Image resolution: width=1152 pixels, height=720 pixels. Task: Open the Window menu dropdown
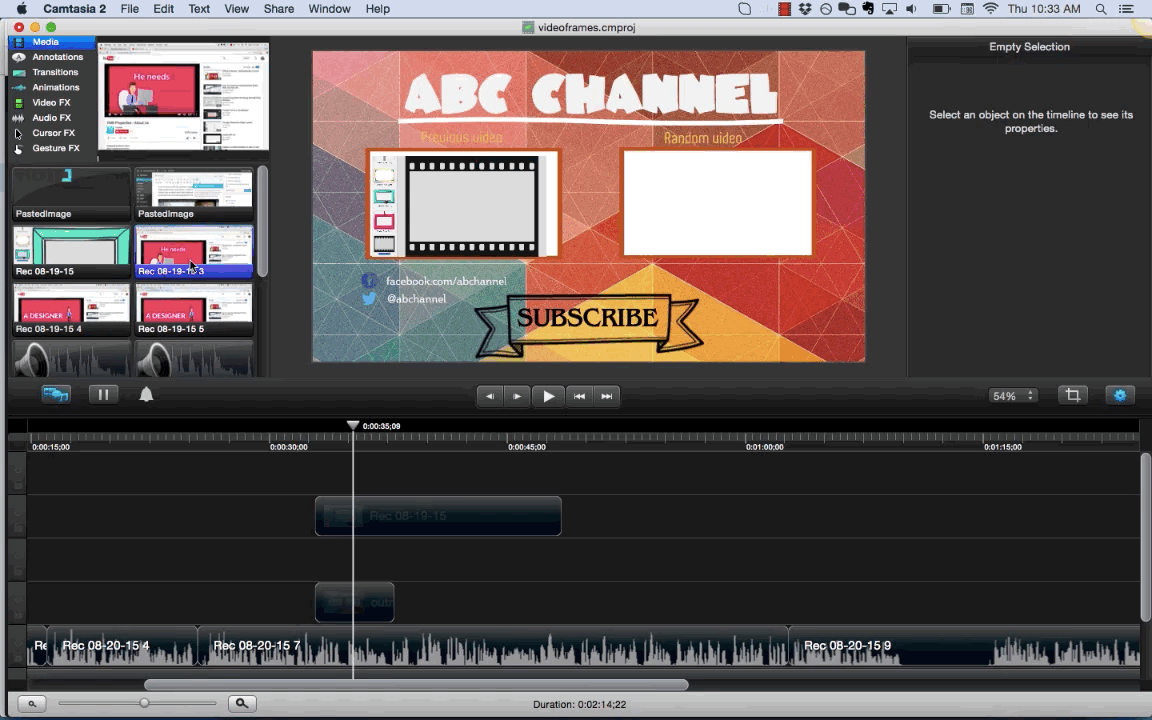pyautogui.click(x=329, y=9)
